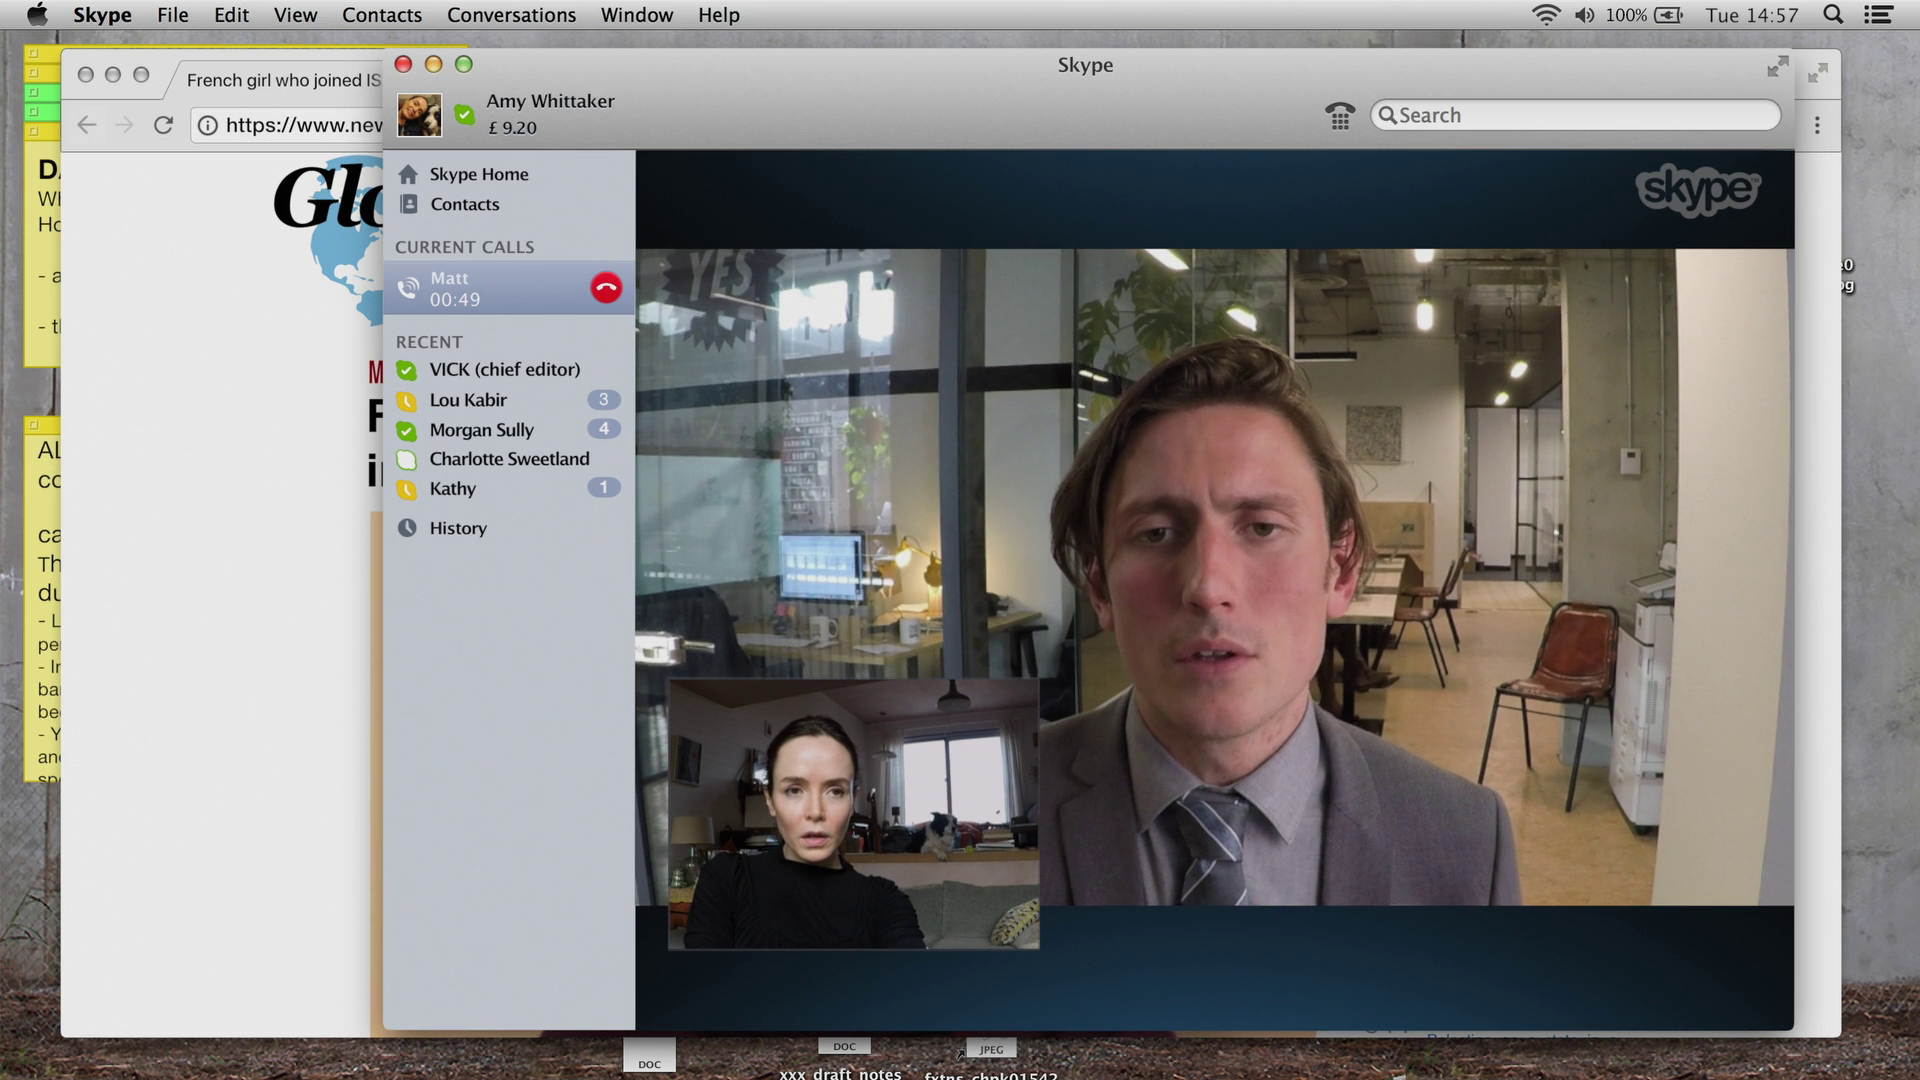Reload the browser page
The image size is (1920, 1080).
[163, 125]
